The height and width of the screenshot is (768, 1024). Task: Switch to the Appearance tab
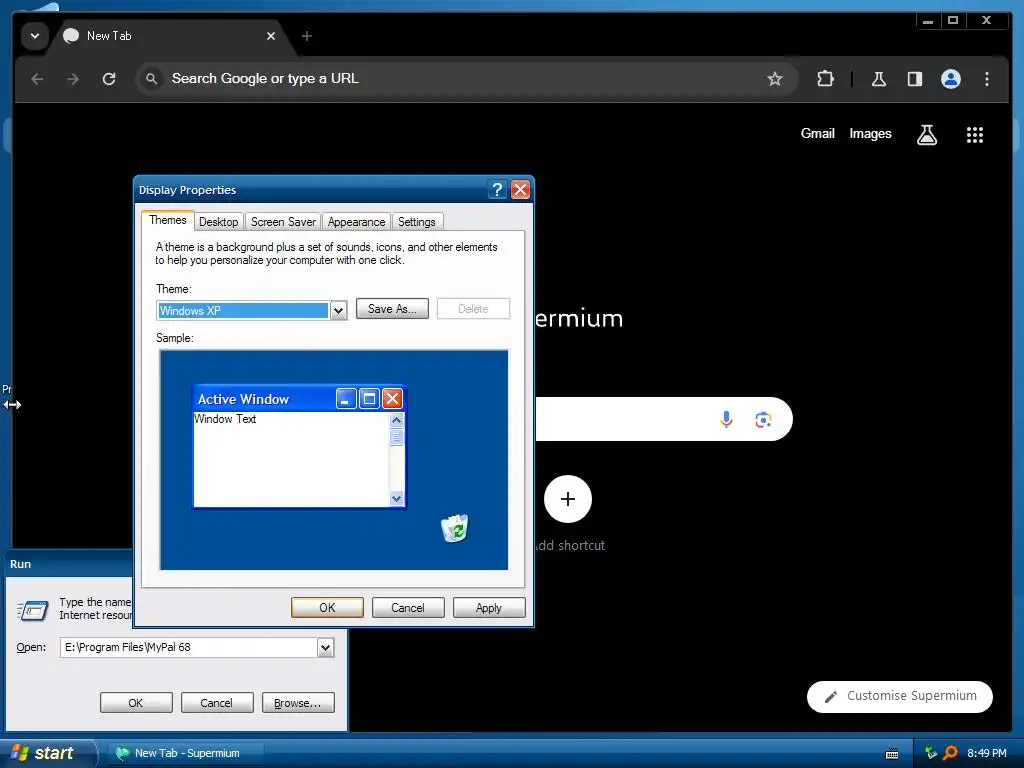[357, 222]
